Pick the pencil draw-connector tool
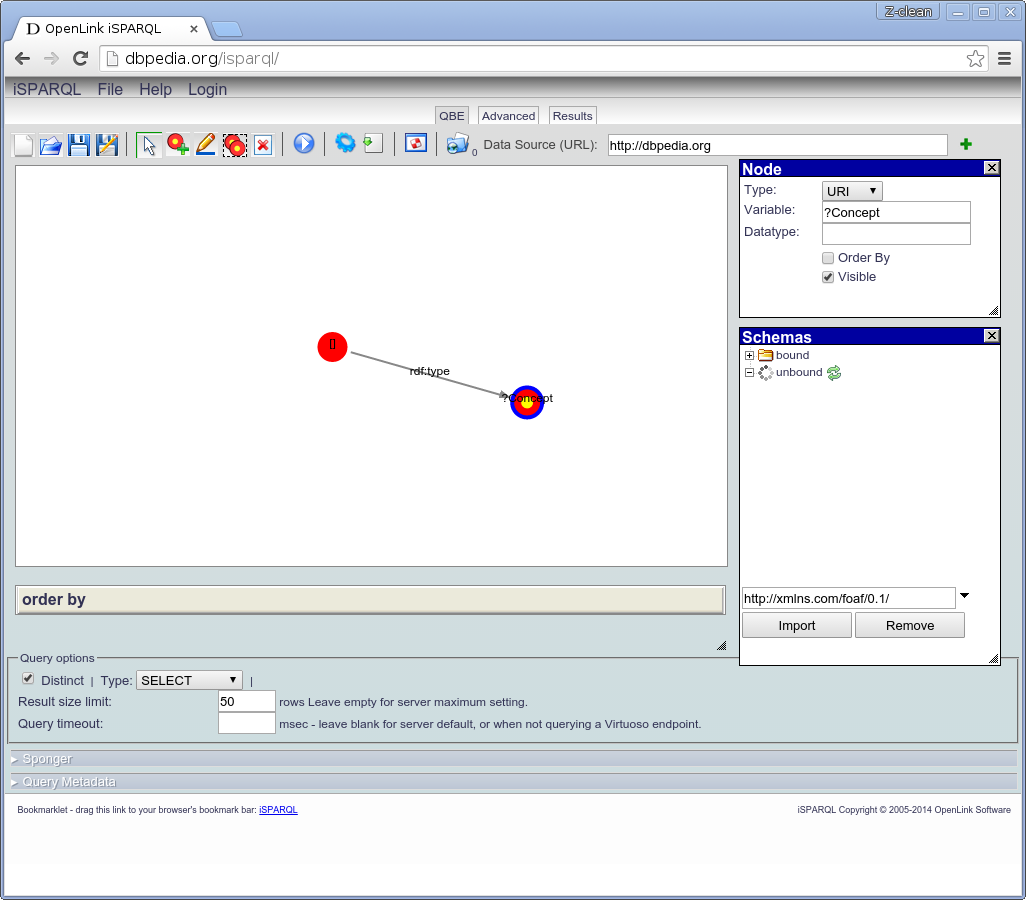Screen dimensions: 1026x900 [206, 145]
